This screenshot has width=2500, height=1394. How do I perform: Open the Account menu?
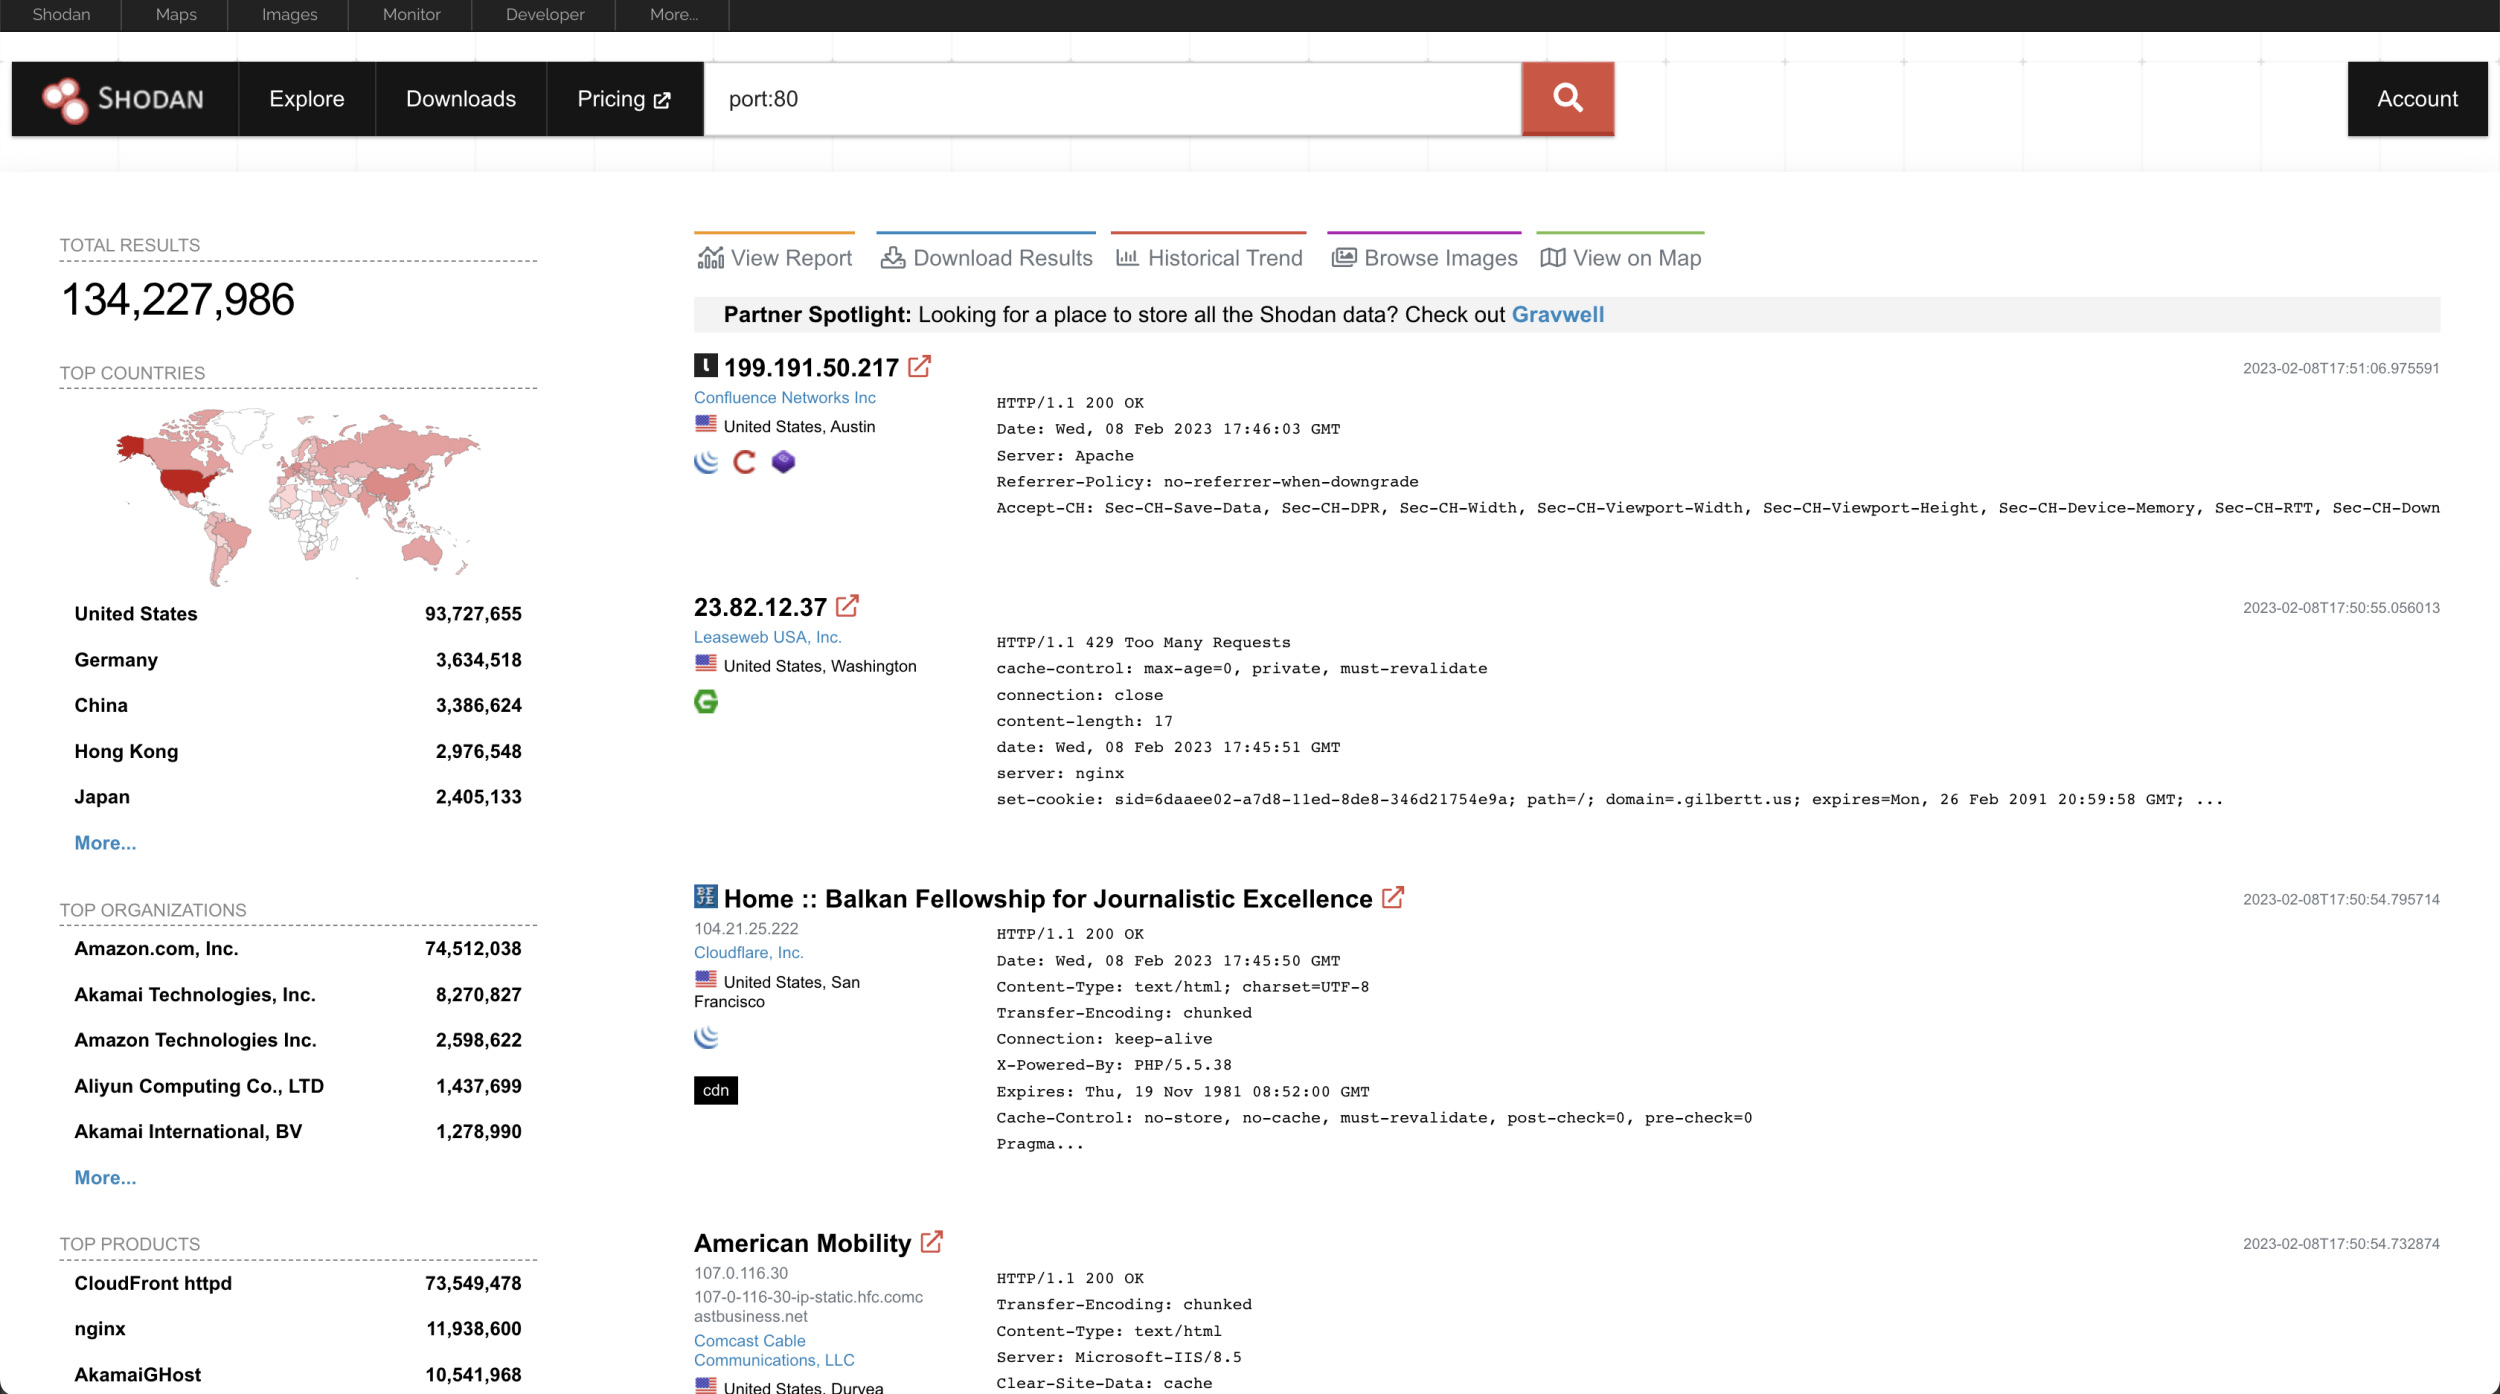2417,99
